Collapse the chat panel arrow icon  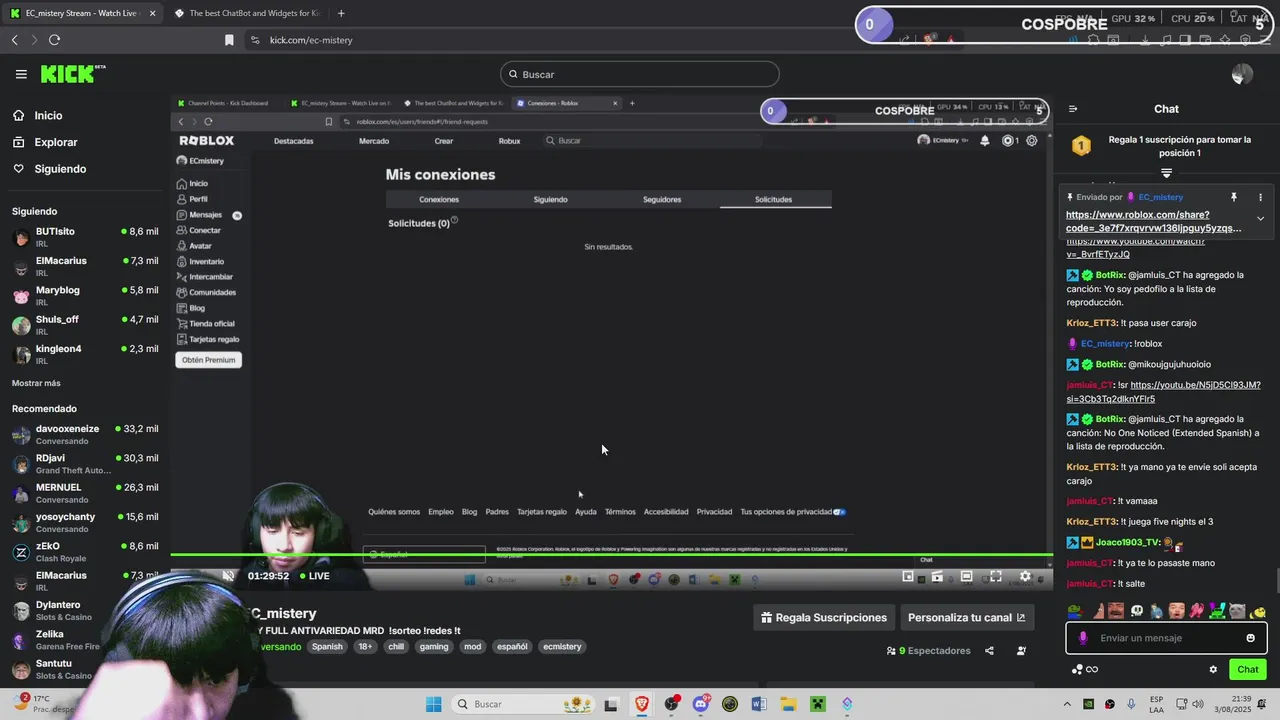[x=1073, y=109]
